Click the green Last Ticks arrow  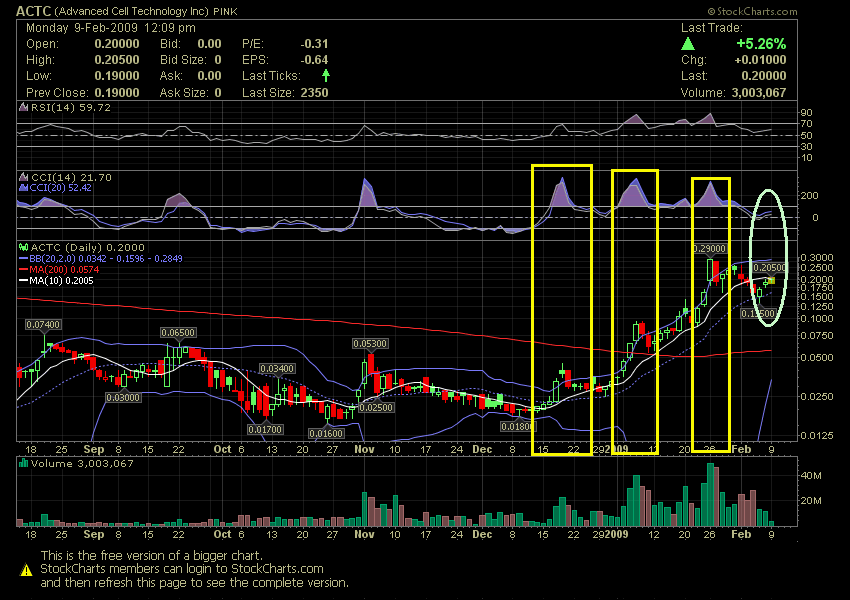point(325,75)
